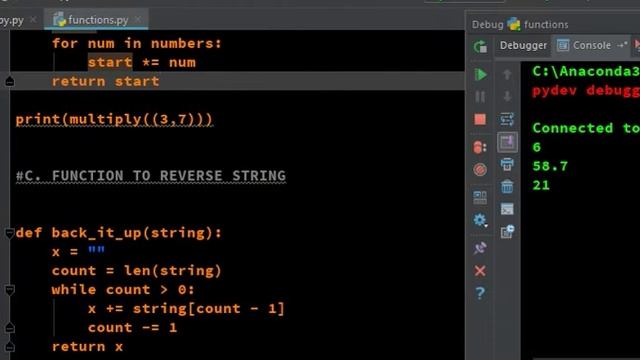Open help with the question mark icon
This screenshot has width=640, height=360.
(x=480, y=293)
